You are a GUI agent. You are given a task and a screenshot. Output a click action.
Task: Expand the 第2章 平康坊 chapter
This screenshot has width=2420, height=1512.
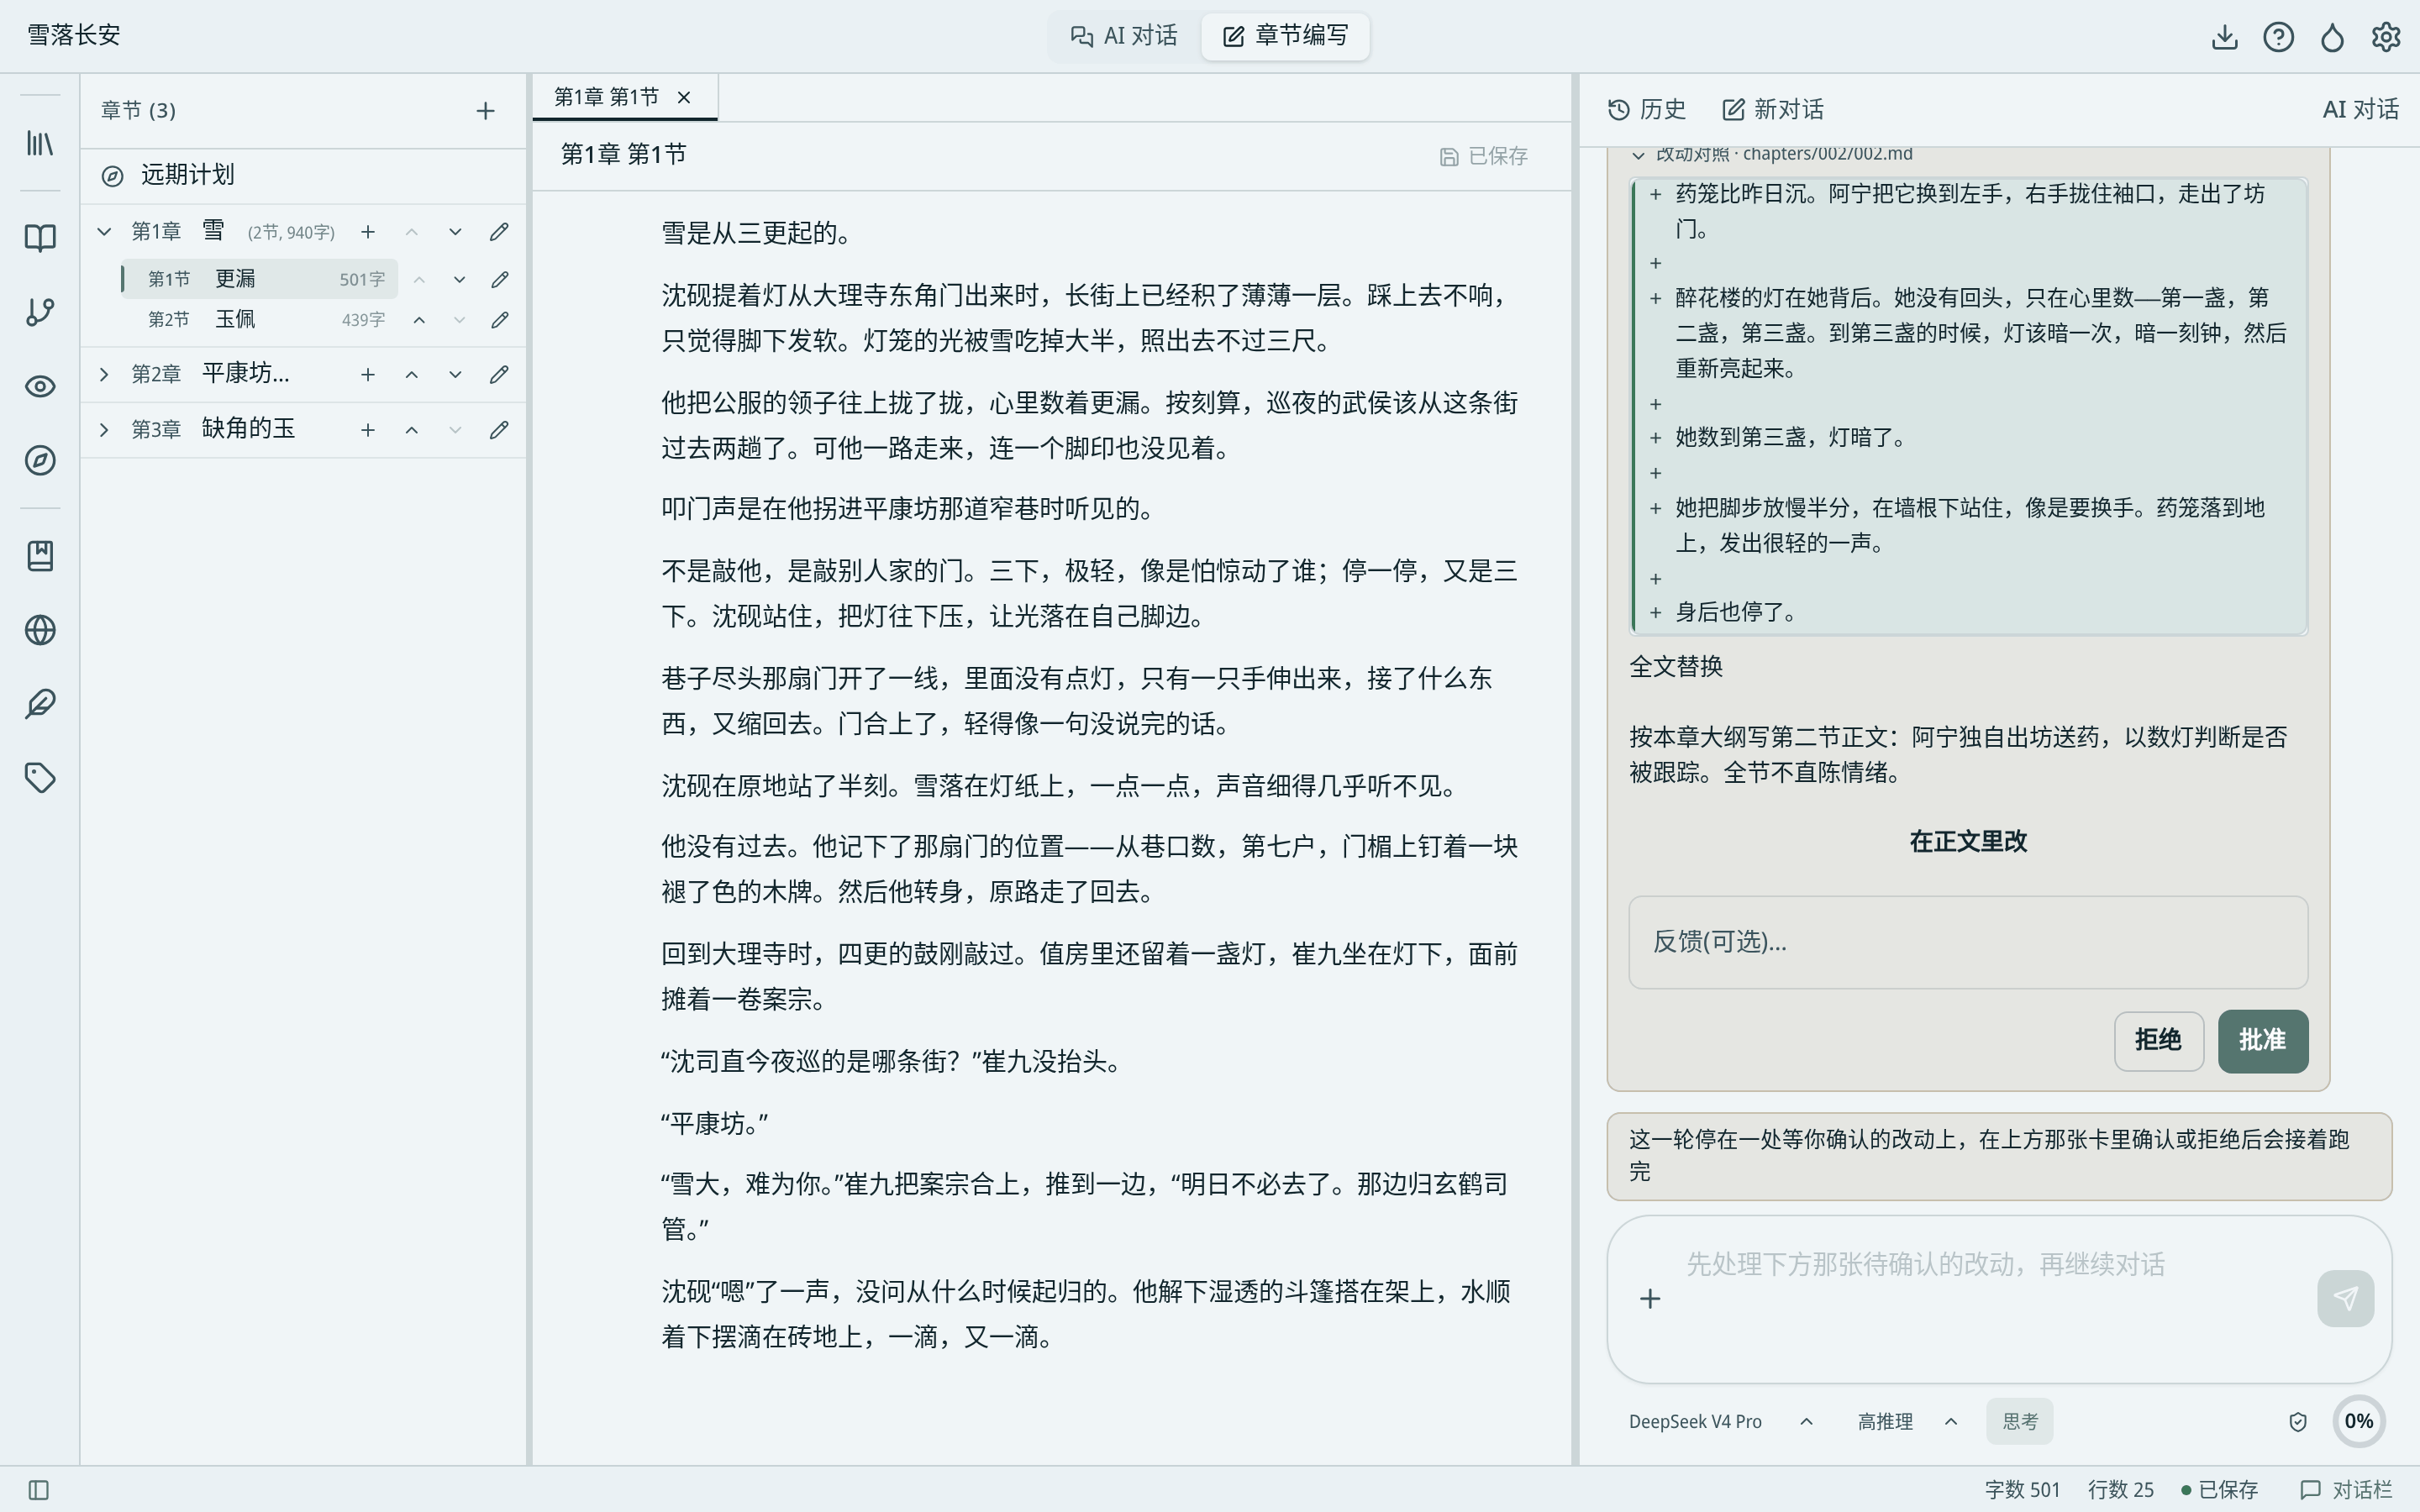104,374
